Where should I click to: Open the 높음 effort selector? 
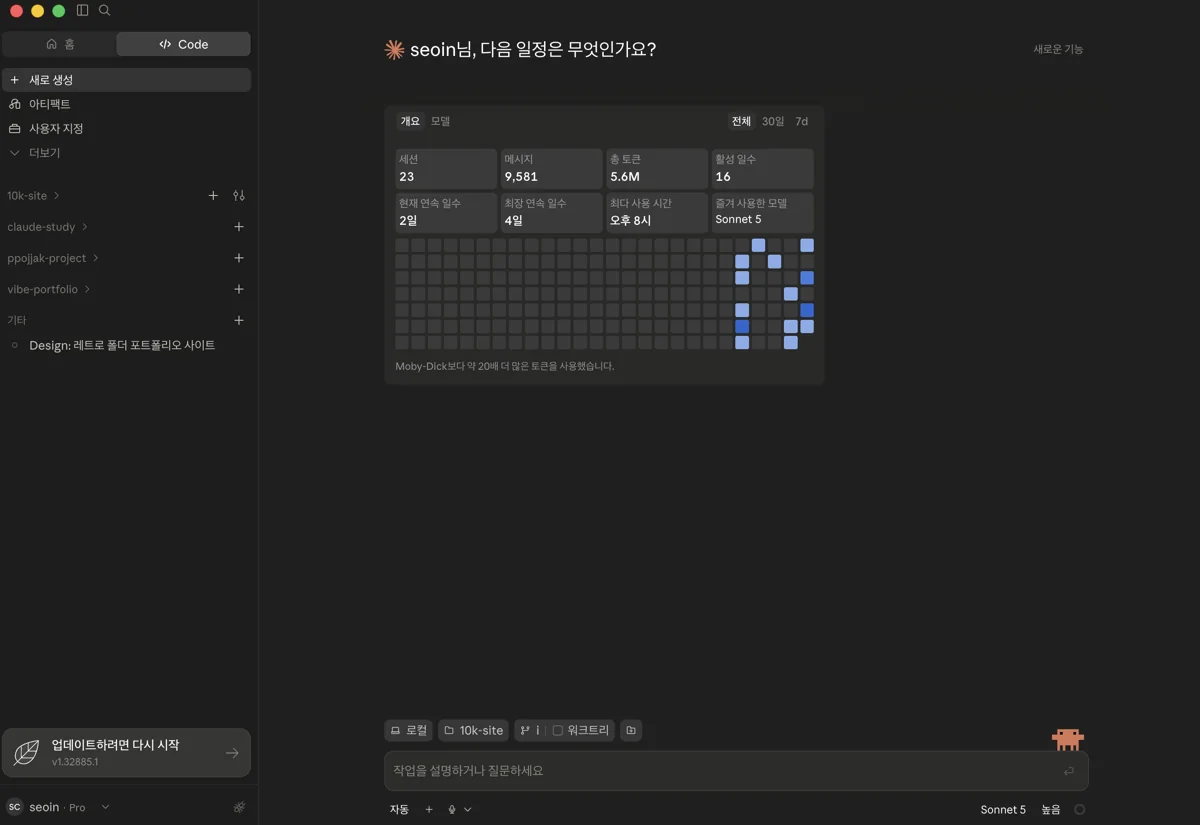click(x=1051, y=810)
